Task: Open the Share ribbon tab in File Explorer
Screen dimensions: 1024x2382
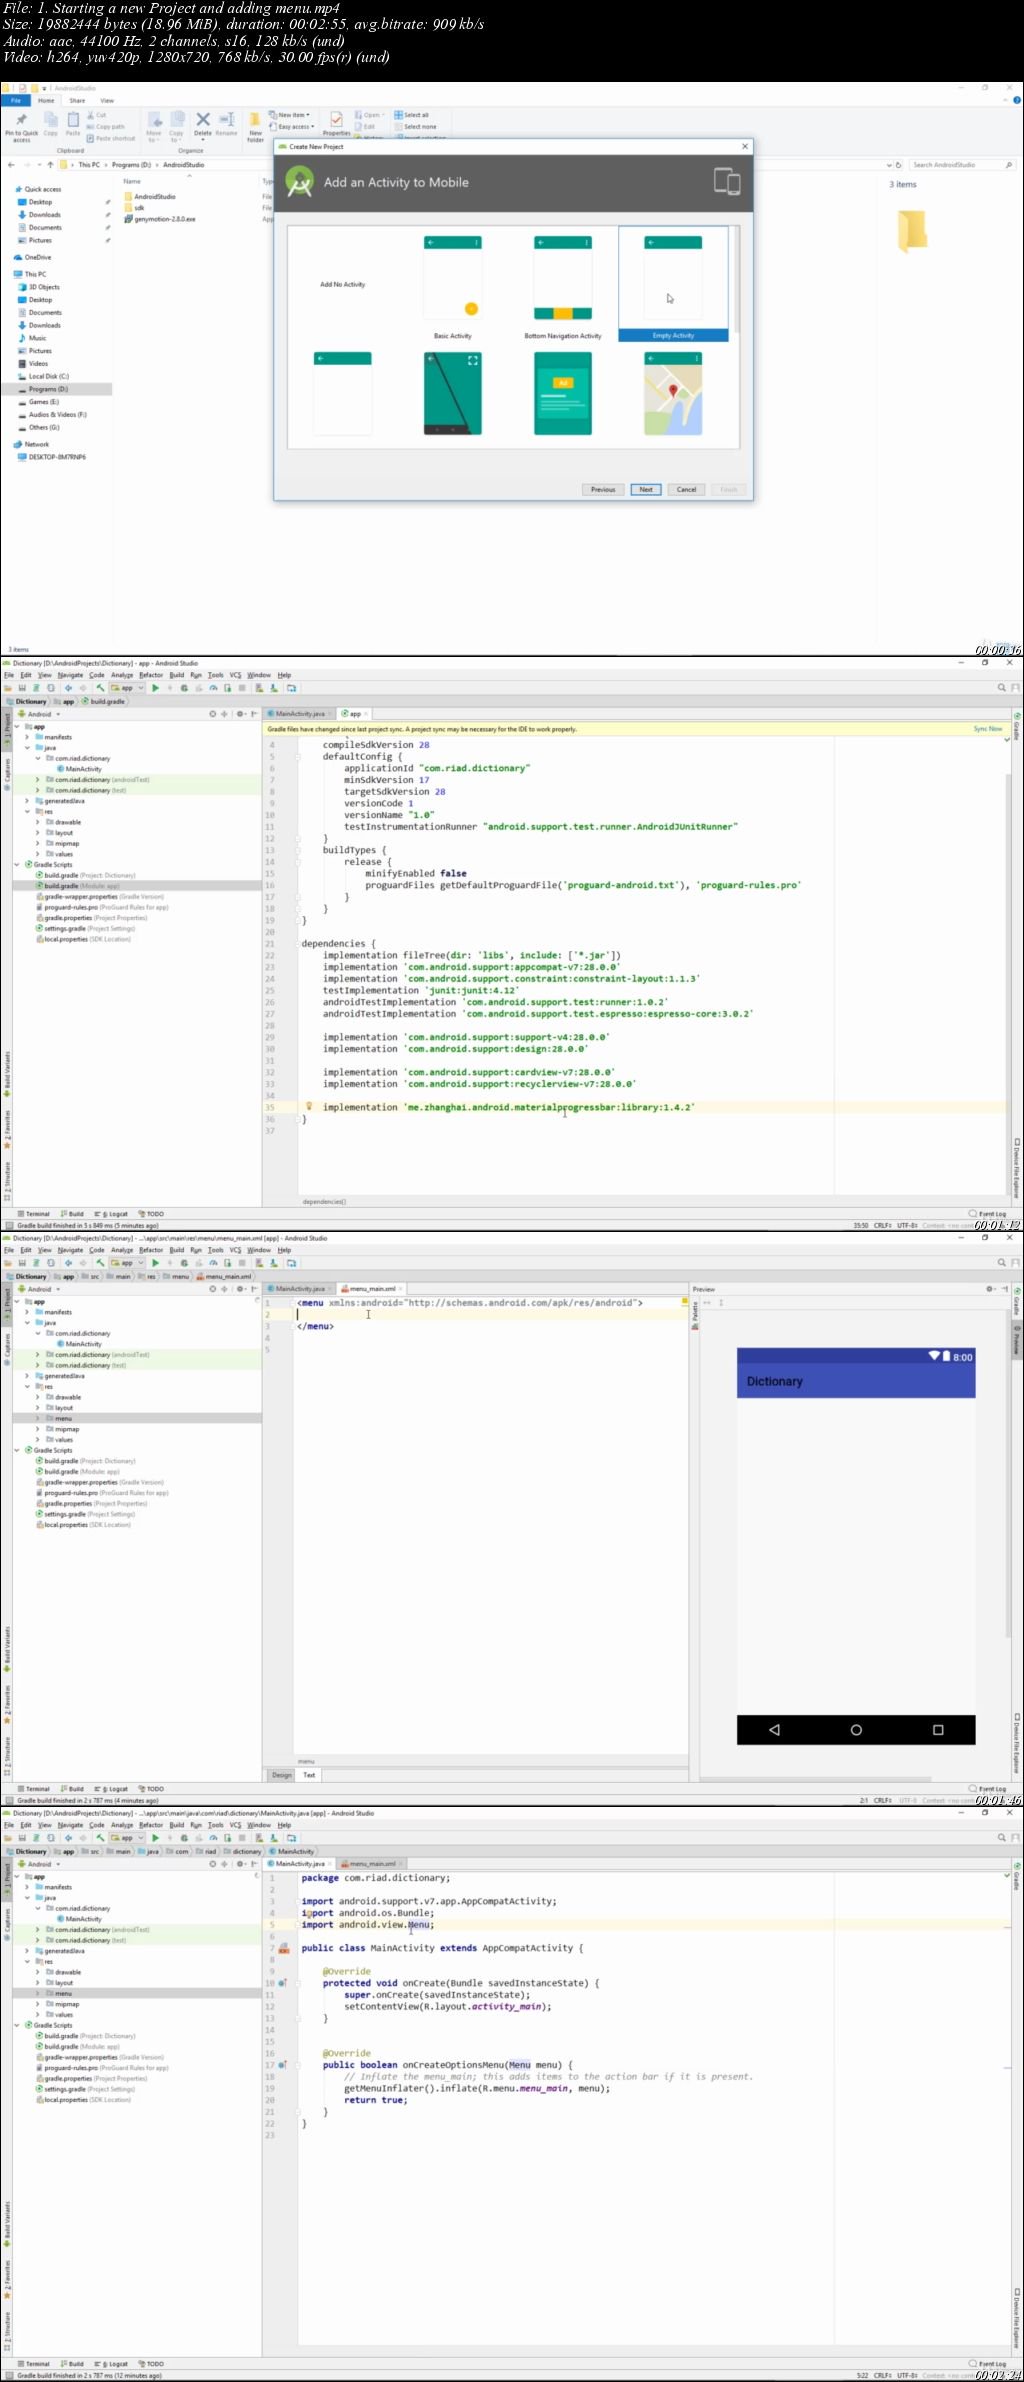Action: pyautogui.click(x=77, y=100)
